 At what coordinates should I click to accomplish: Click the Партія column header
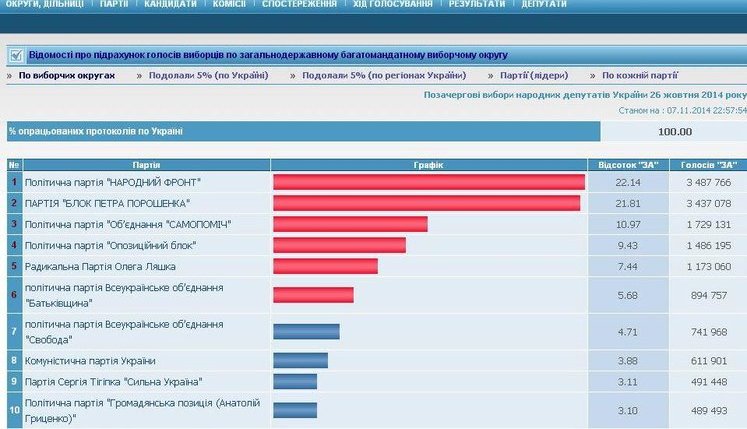146,165
